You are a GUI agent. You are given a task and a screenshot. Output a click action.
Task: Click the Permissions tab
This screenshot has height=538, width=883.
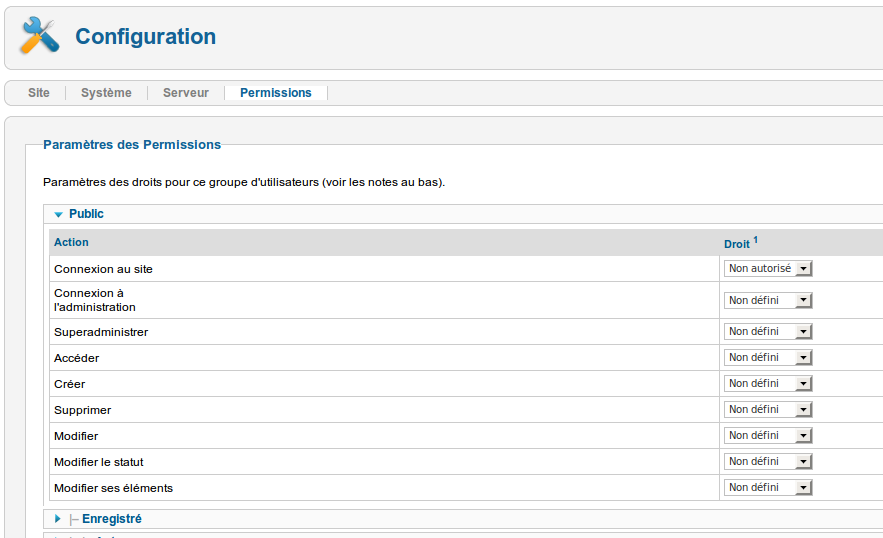click(276, 93)
